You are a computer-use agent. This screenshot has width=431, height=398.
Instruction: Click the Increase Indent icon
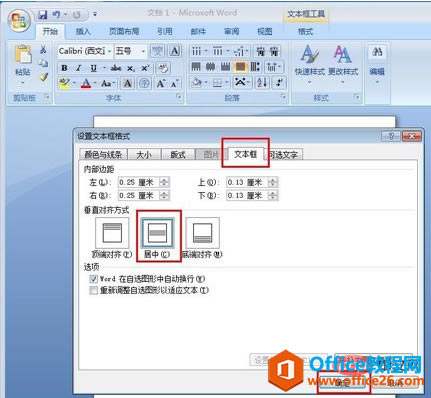tap(274, 51)
